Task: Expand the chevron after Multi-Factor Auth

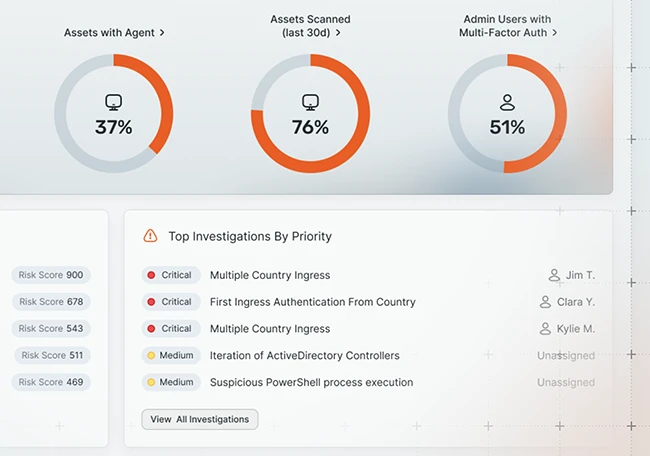Action: (x=554, y=32)
